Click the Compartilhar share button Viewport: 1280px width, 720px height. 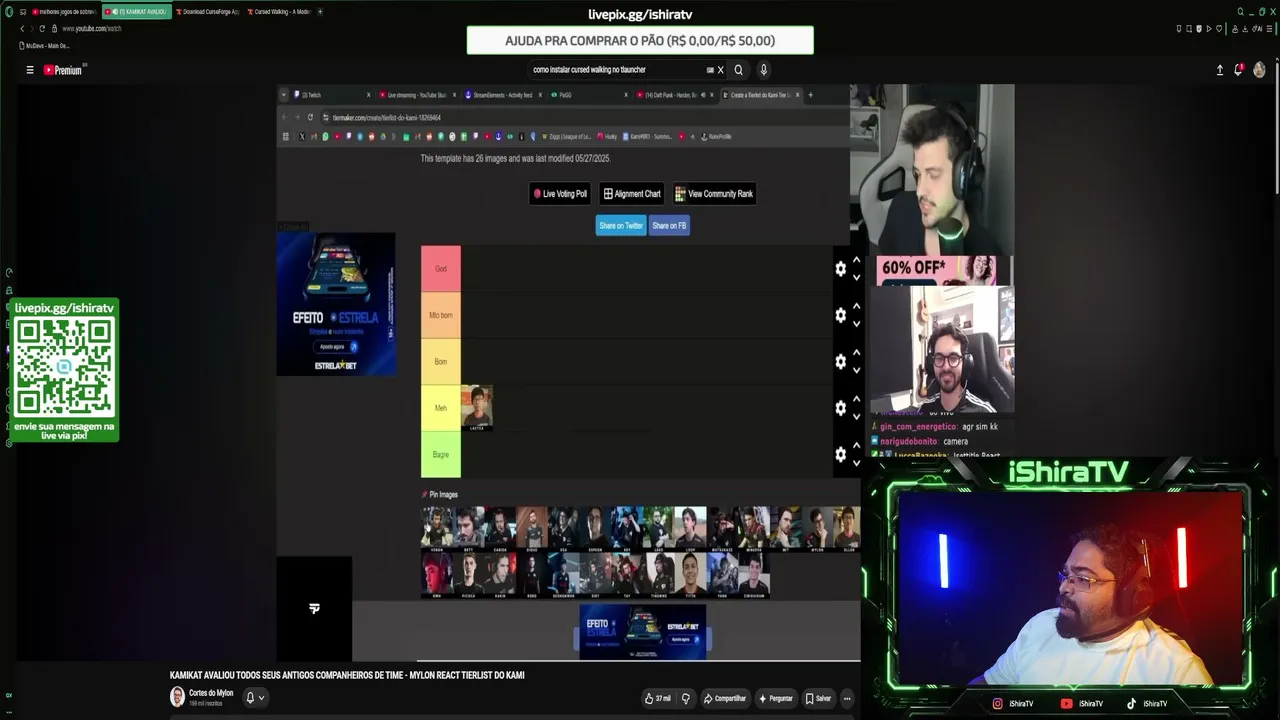click(725, 699)
